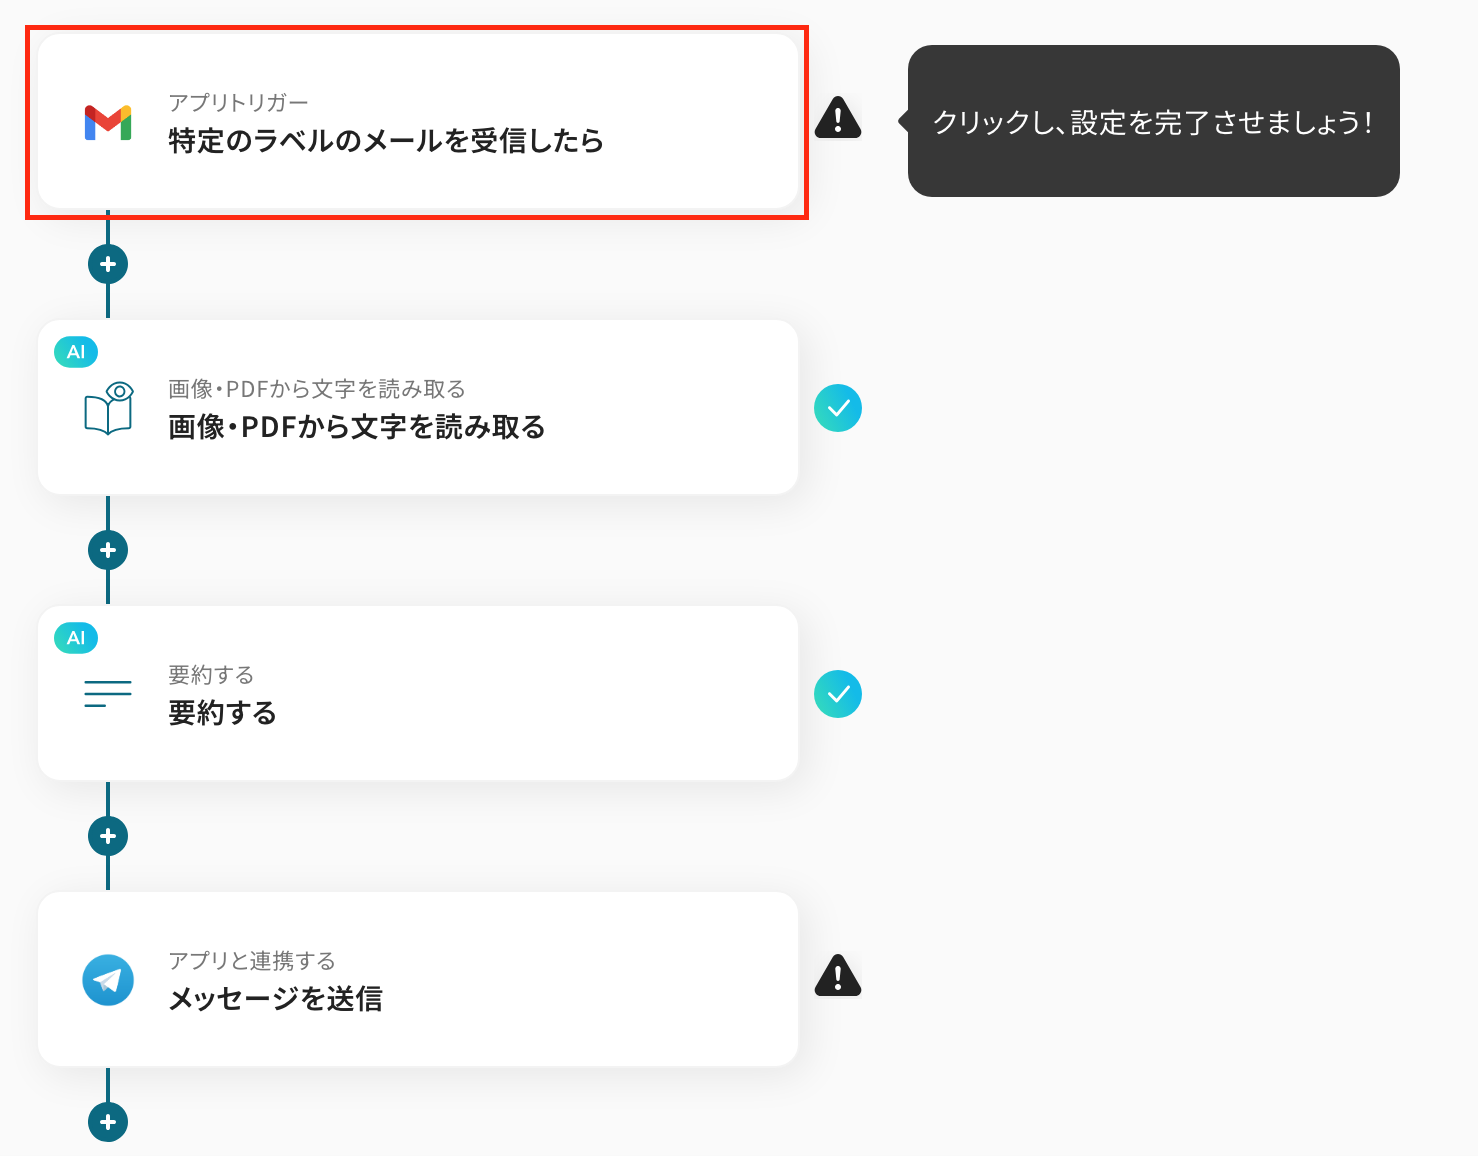Screen dimensions: 1478x1156
Task: Add a step below the Gmail trigger
Action: pos(108,264)
